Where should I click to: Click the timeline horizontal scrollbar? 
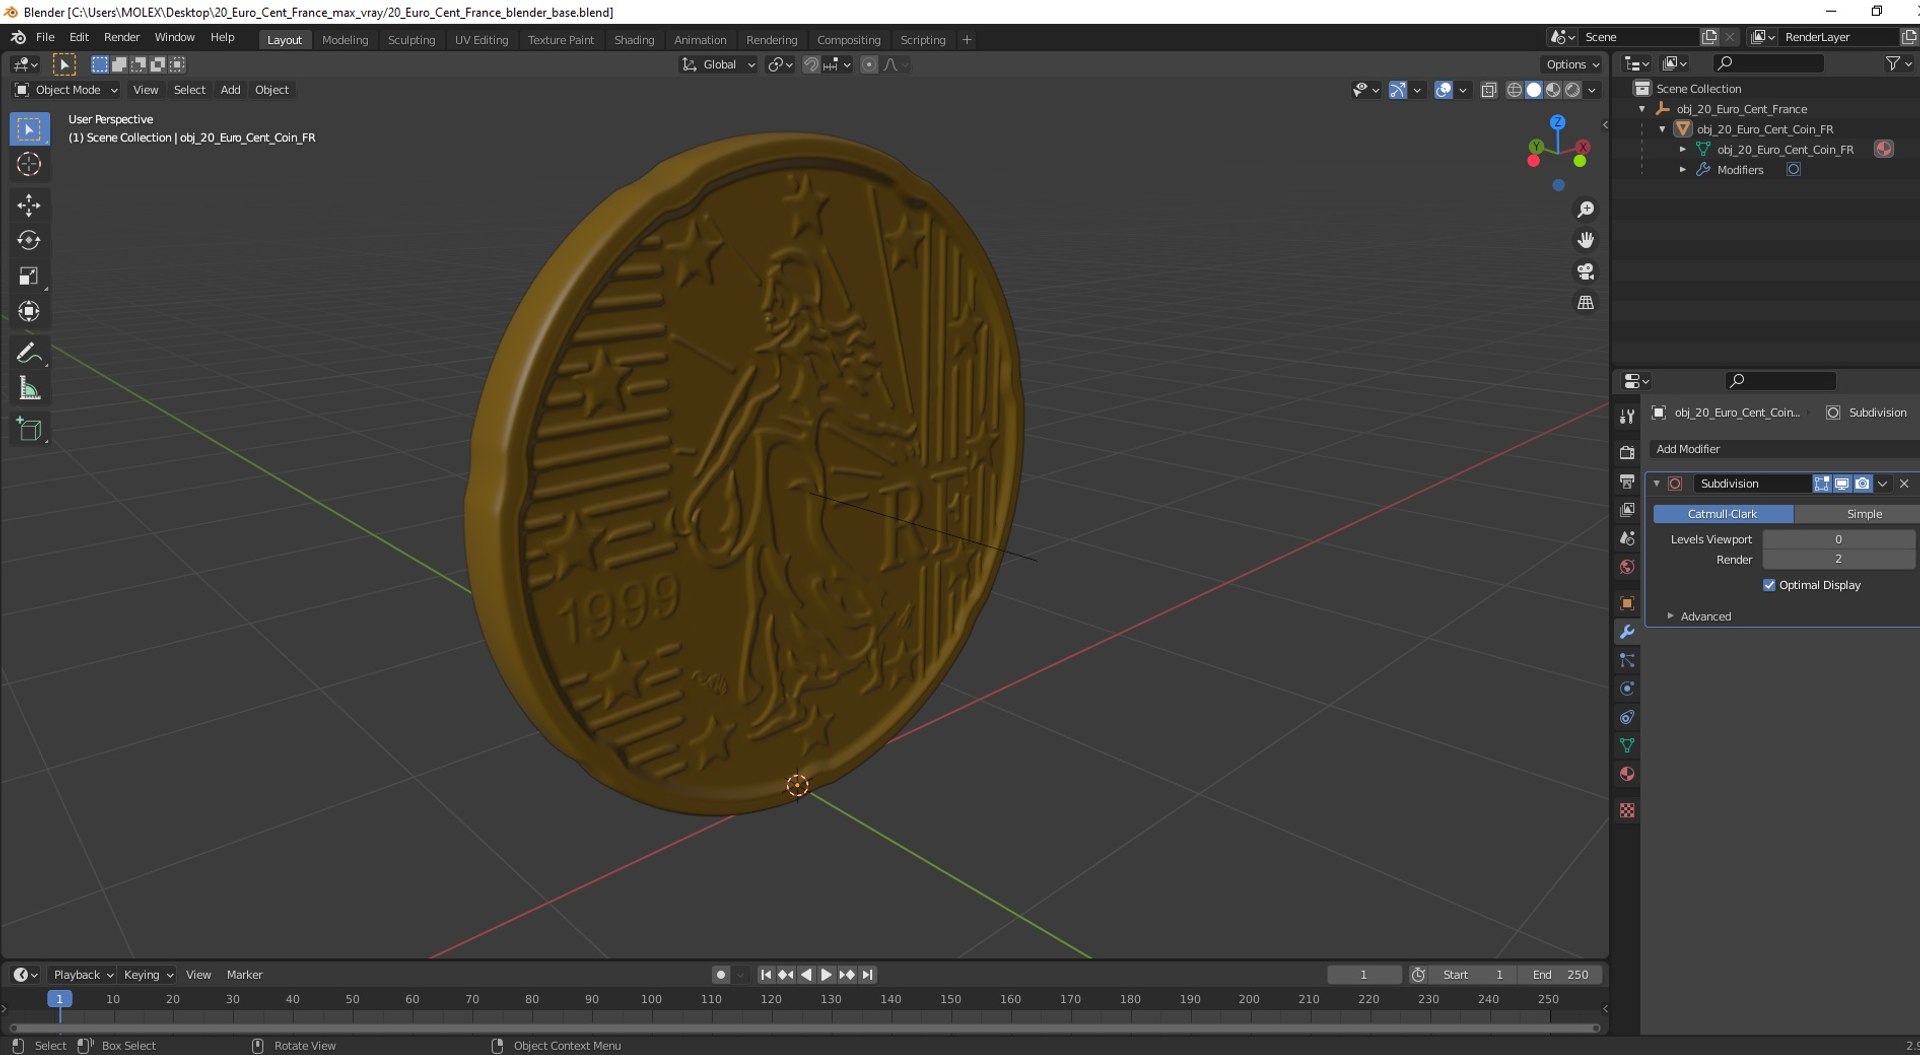tap(805, 1028)
